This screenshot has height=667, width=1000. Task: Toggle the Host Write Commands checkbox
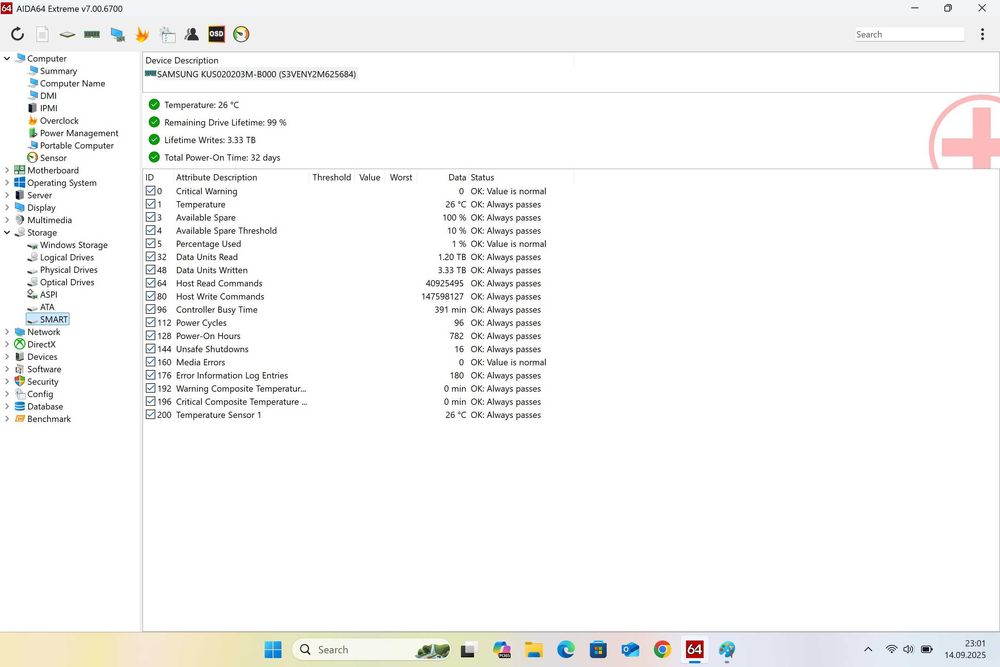tap(151, 296)
